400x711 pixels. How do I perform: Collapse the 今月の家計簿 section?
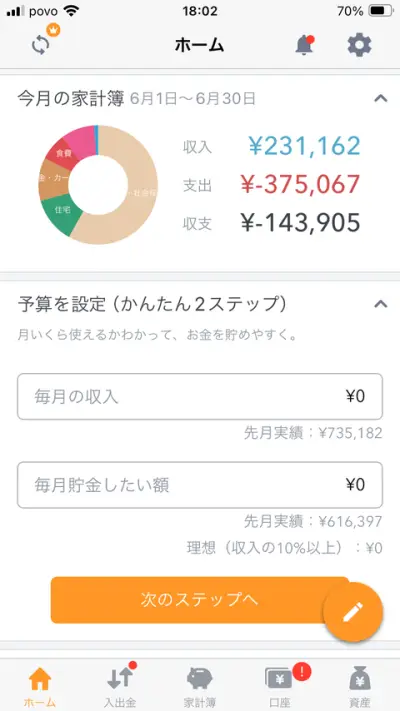pos(380,98)
